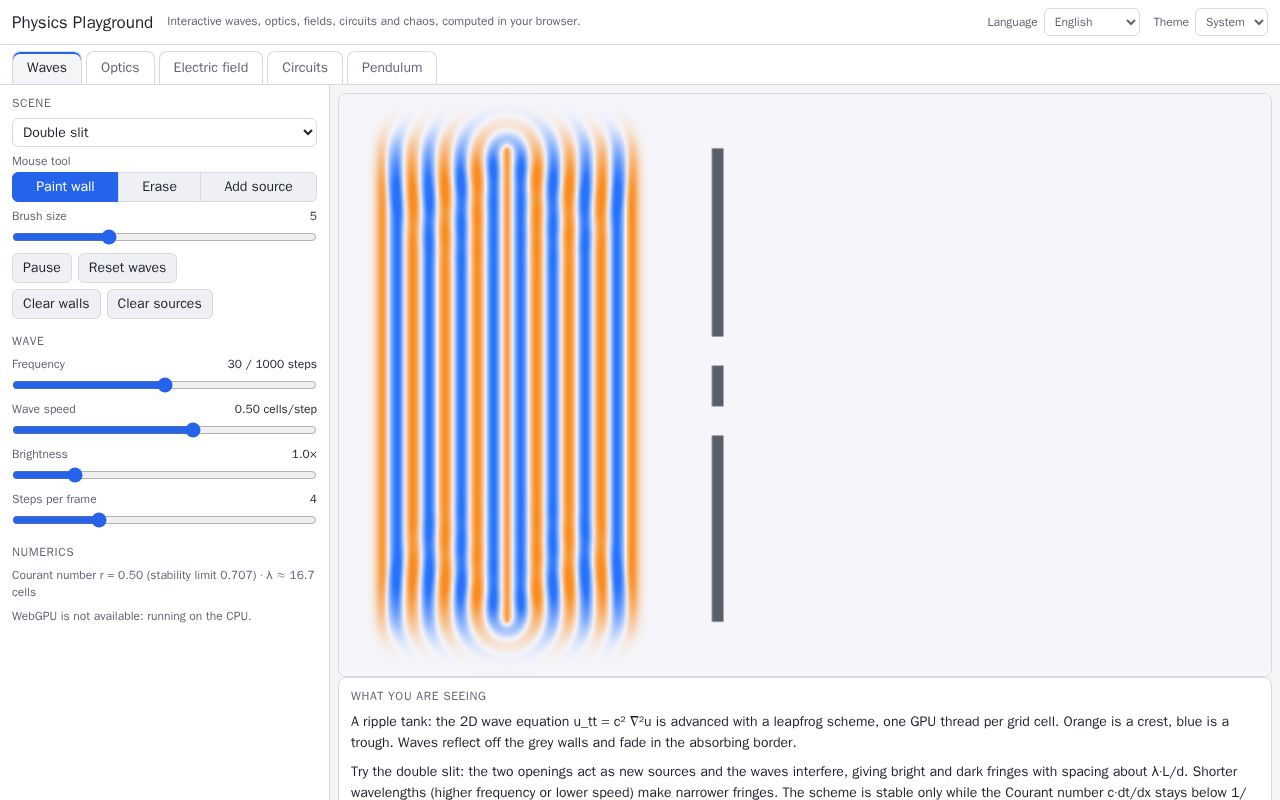Adjust the Wave speed slider
Image resolution: width=1280 pixels, height=800 pixels.
164,430
